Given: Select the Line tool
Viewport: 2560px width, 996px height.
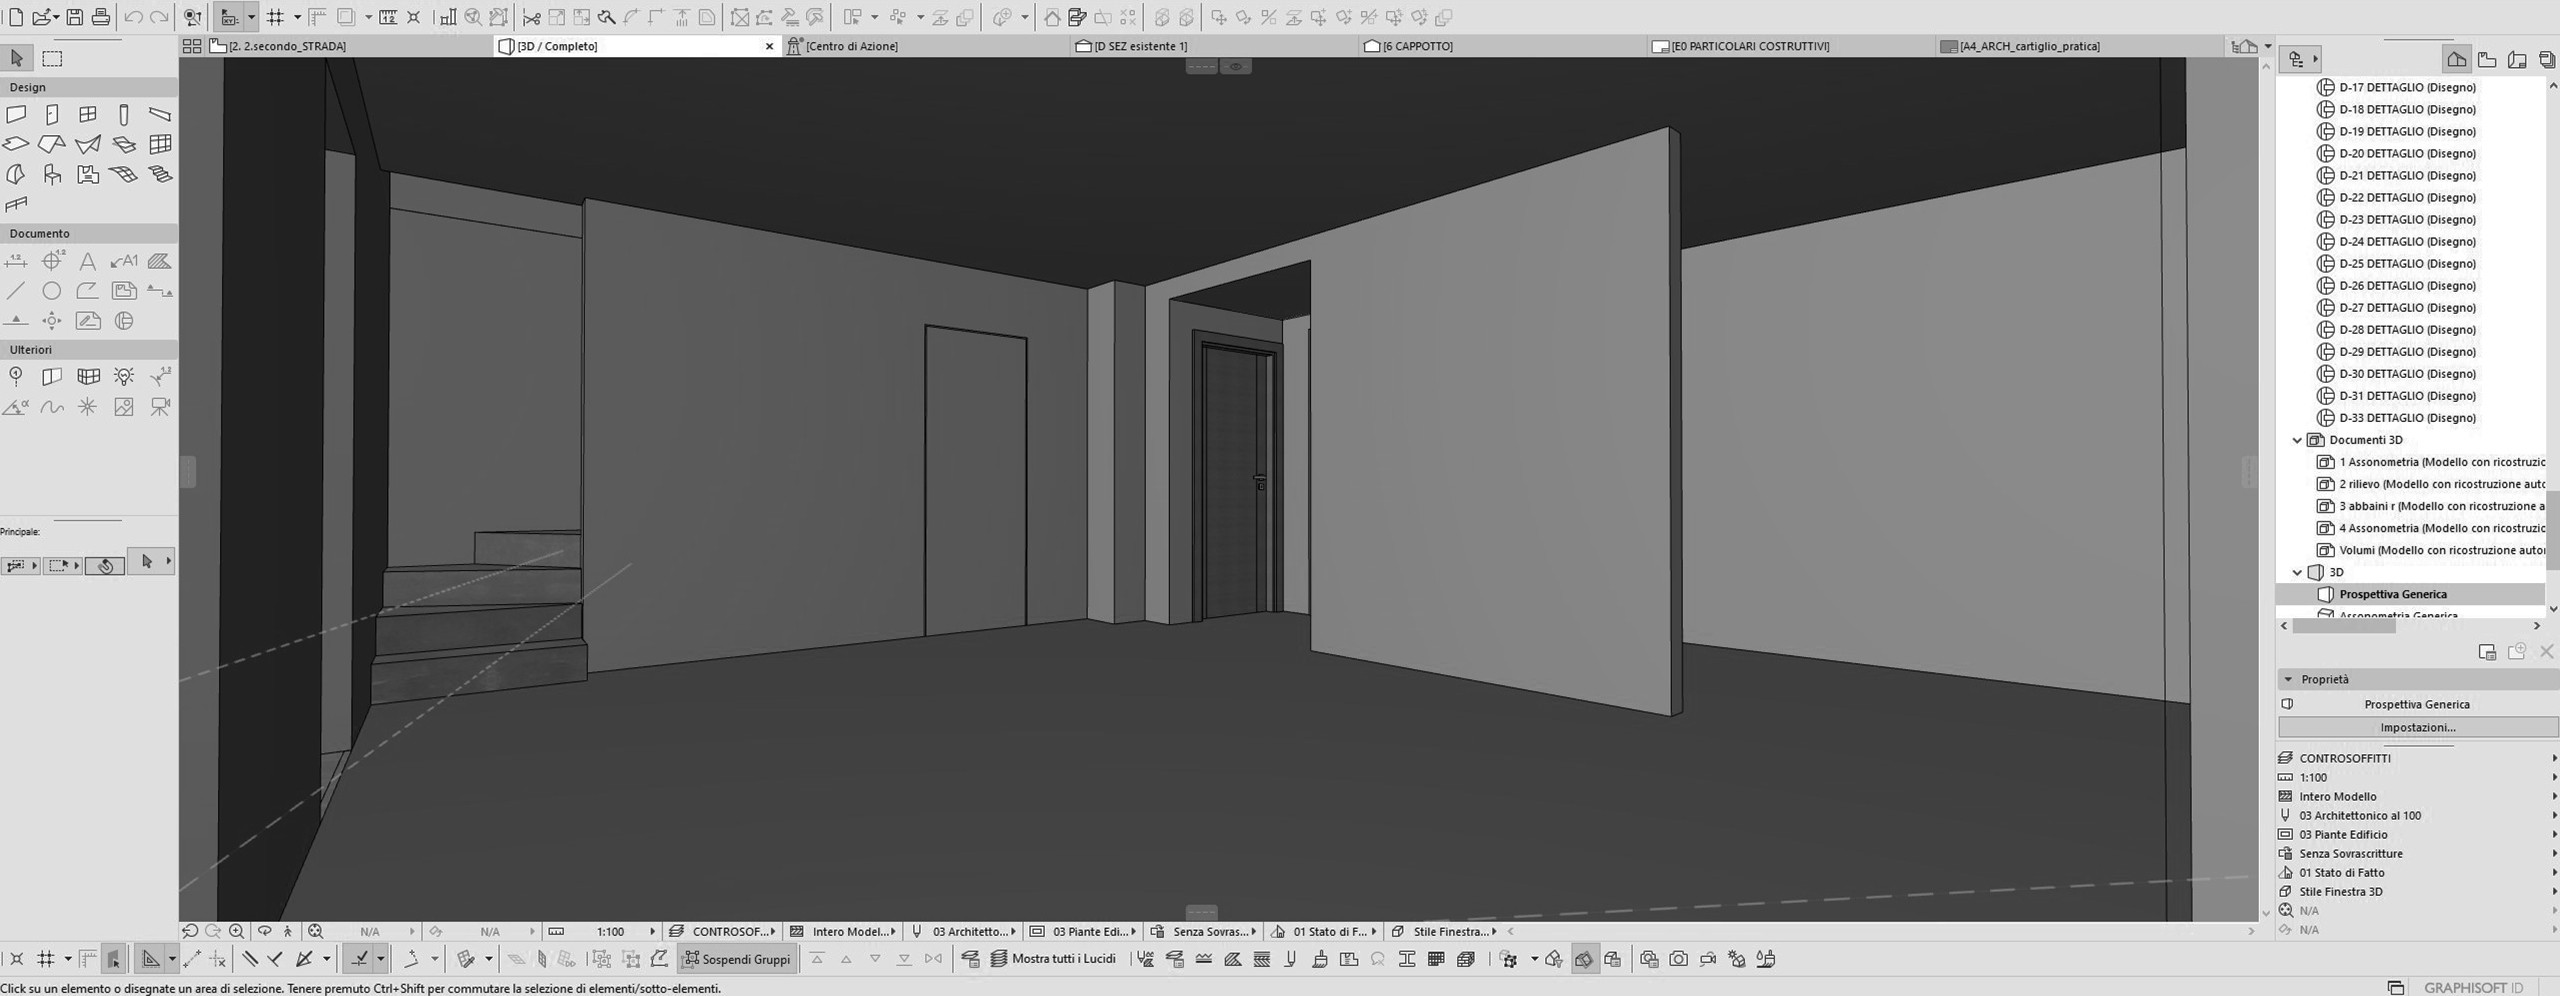Looking at the screenshot, I should (16, 292).
